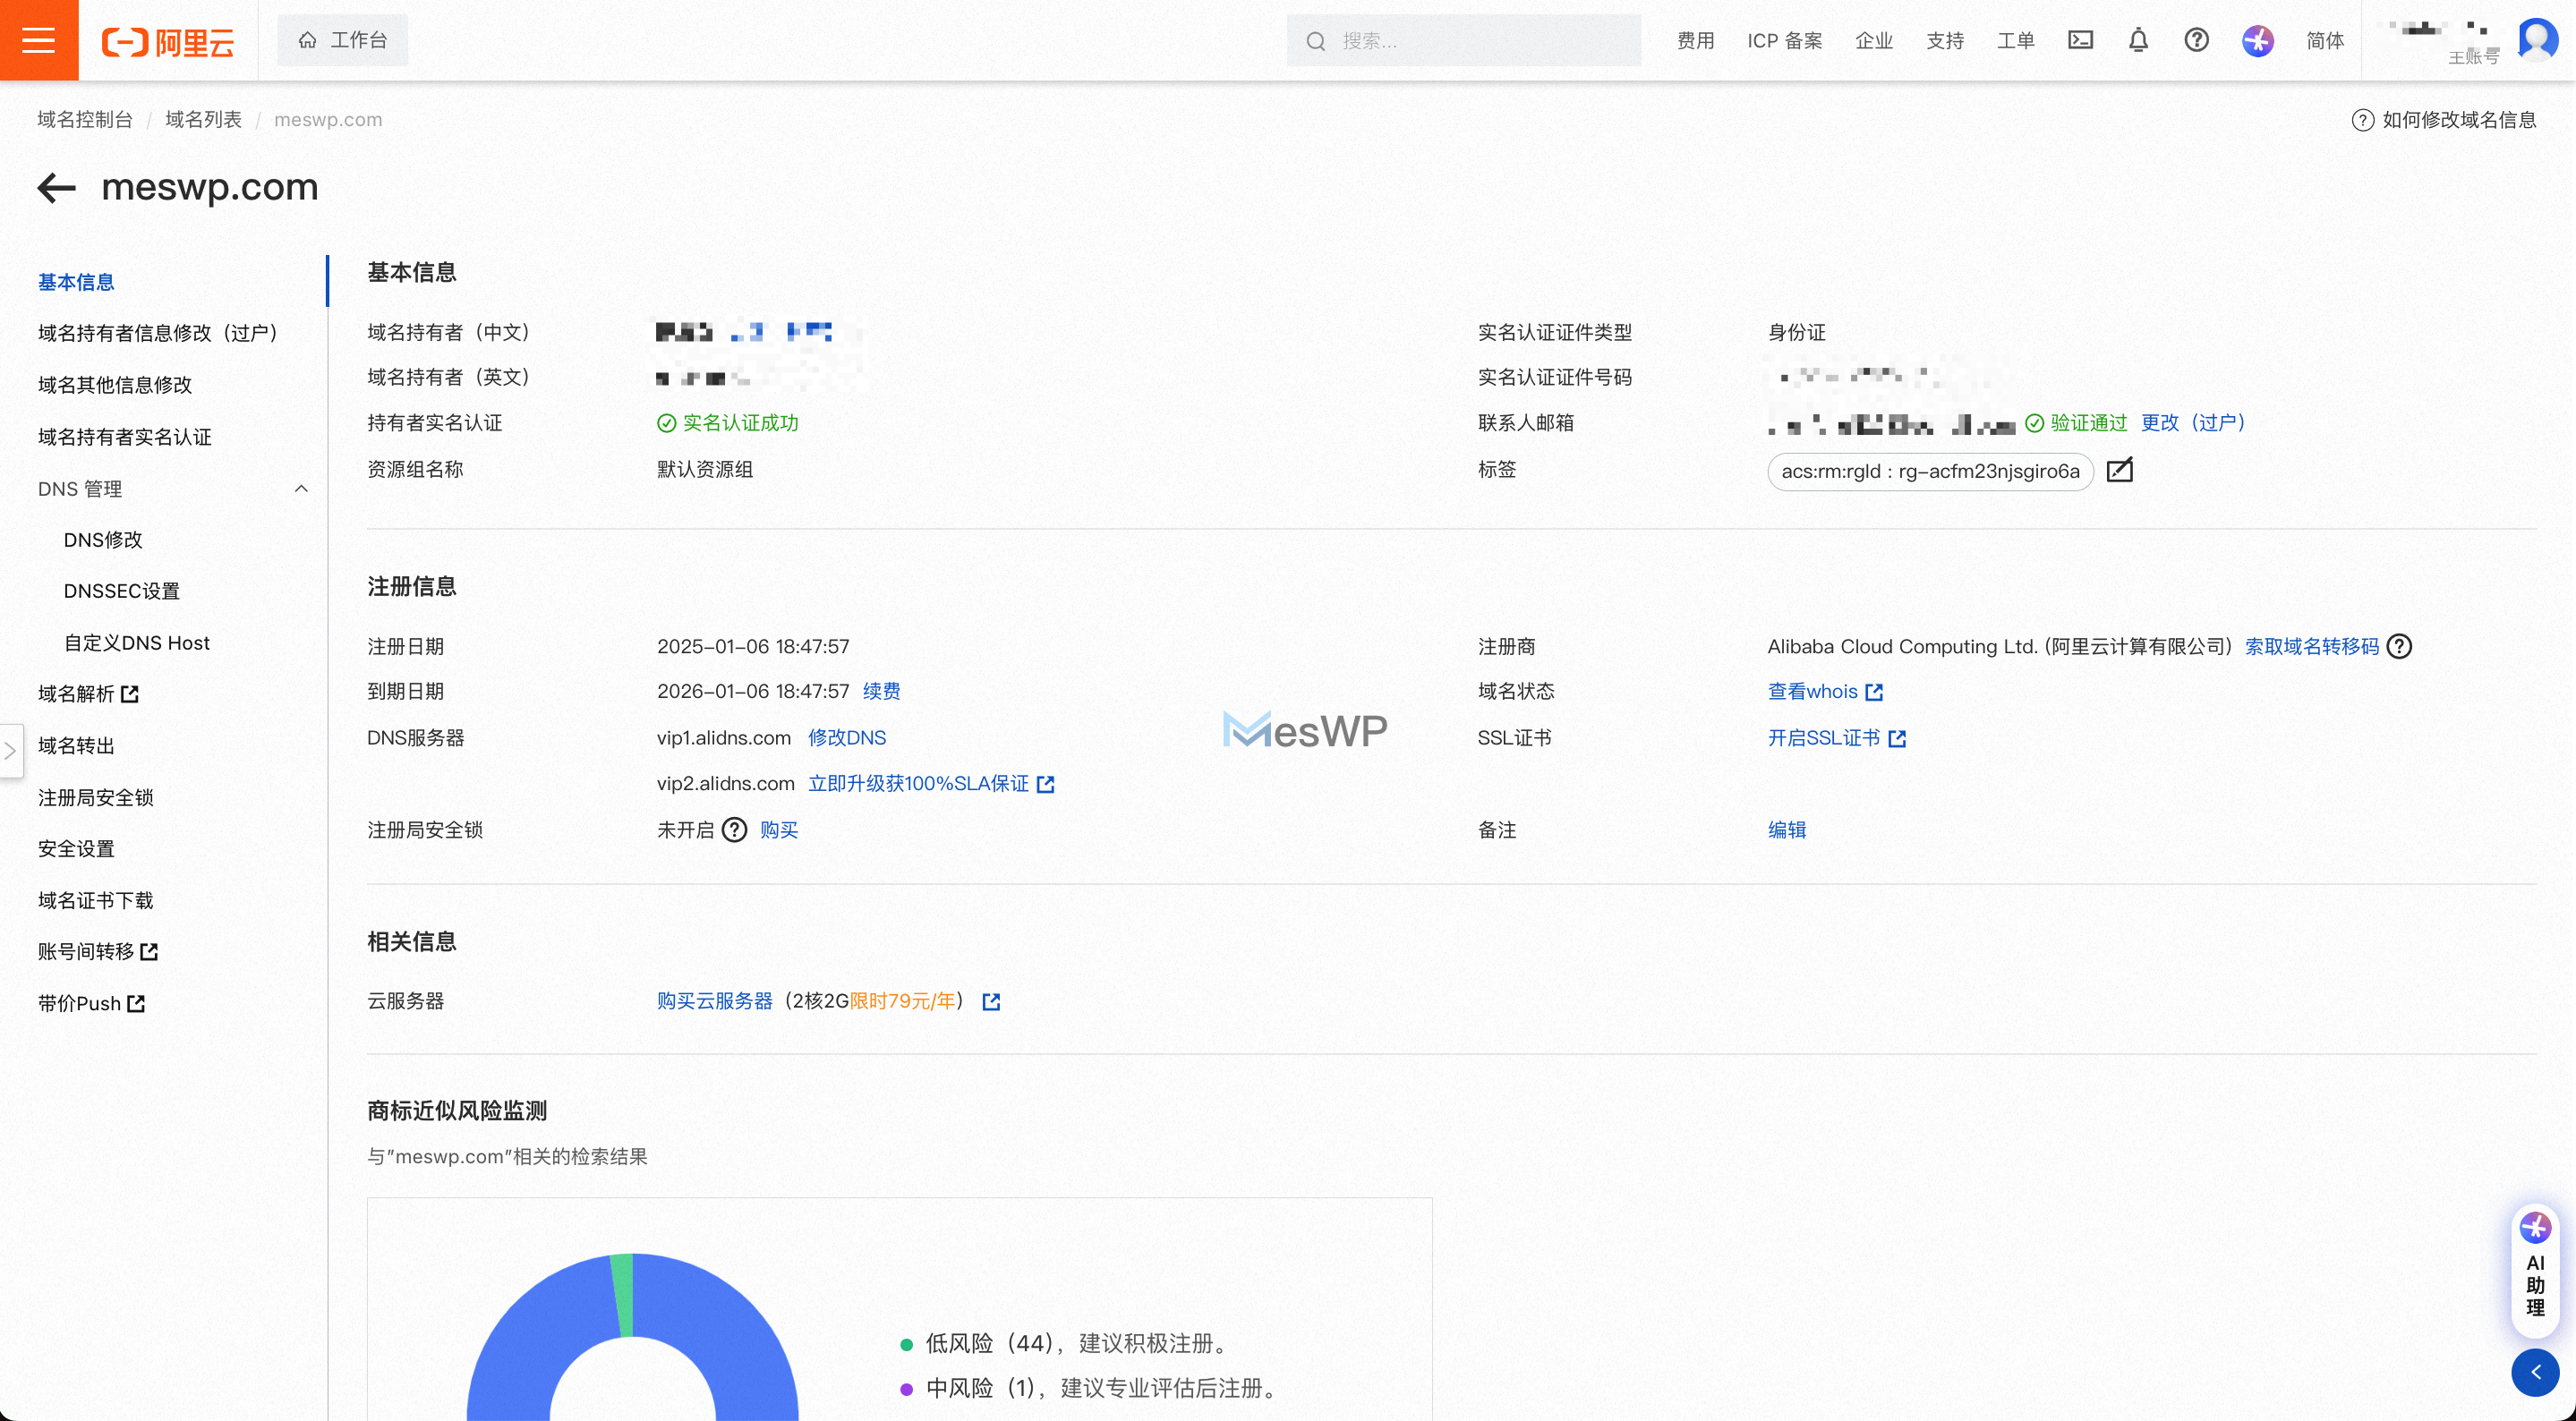Screen dimensions: 2576x1421
Task: Open 立即升级获100%SLA保证 link
Action: click(918, 784)
